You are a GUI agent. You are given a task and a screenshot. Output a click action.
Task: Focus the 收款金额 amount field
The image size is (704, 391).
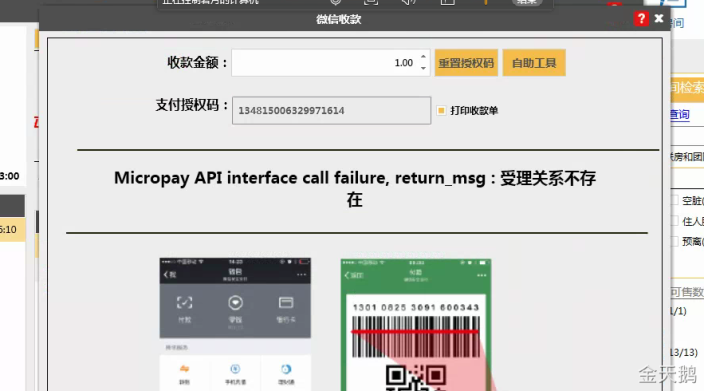coord(331,63)
